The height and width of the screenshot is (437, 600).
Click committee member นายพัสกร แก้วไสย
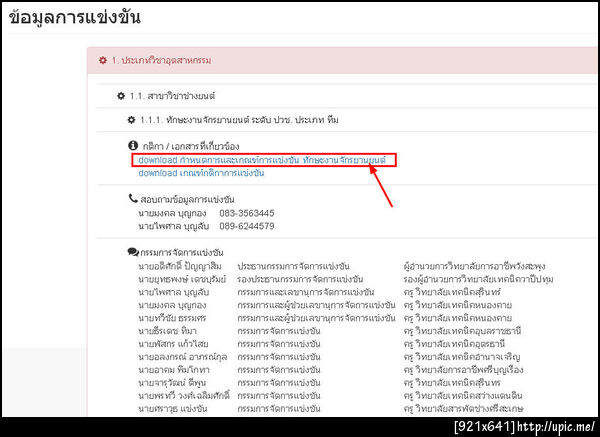point(173,344)
